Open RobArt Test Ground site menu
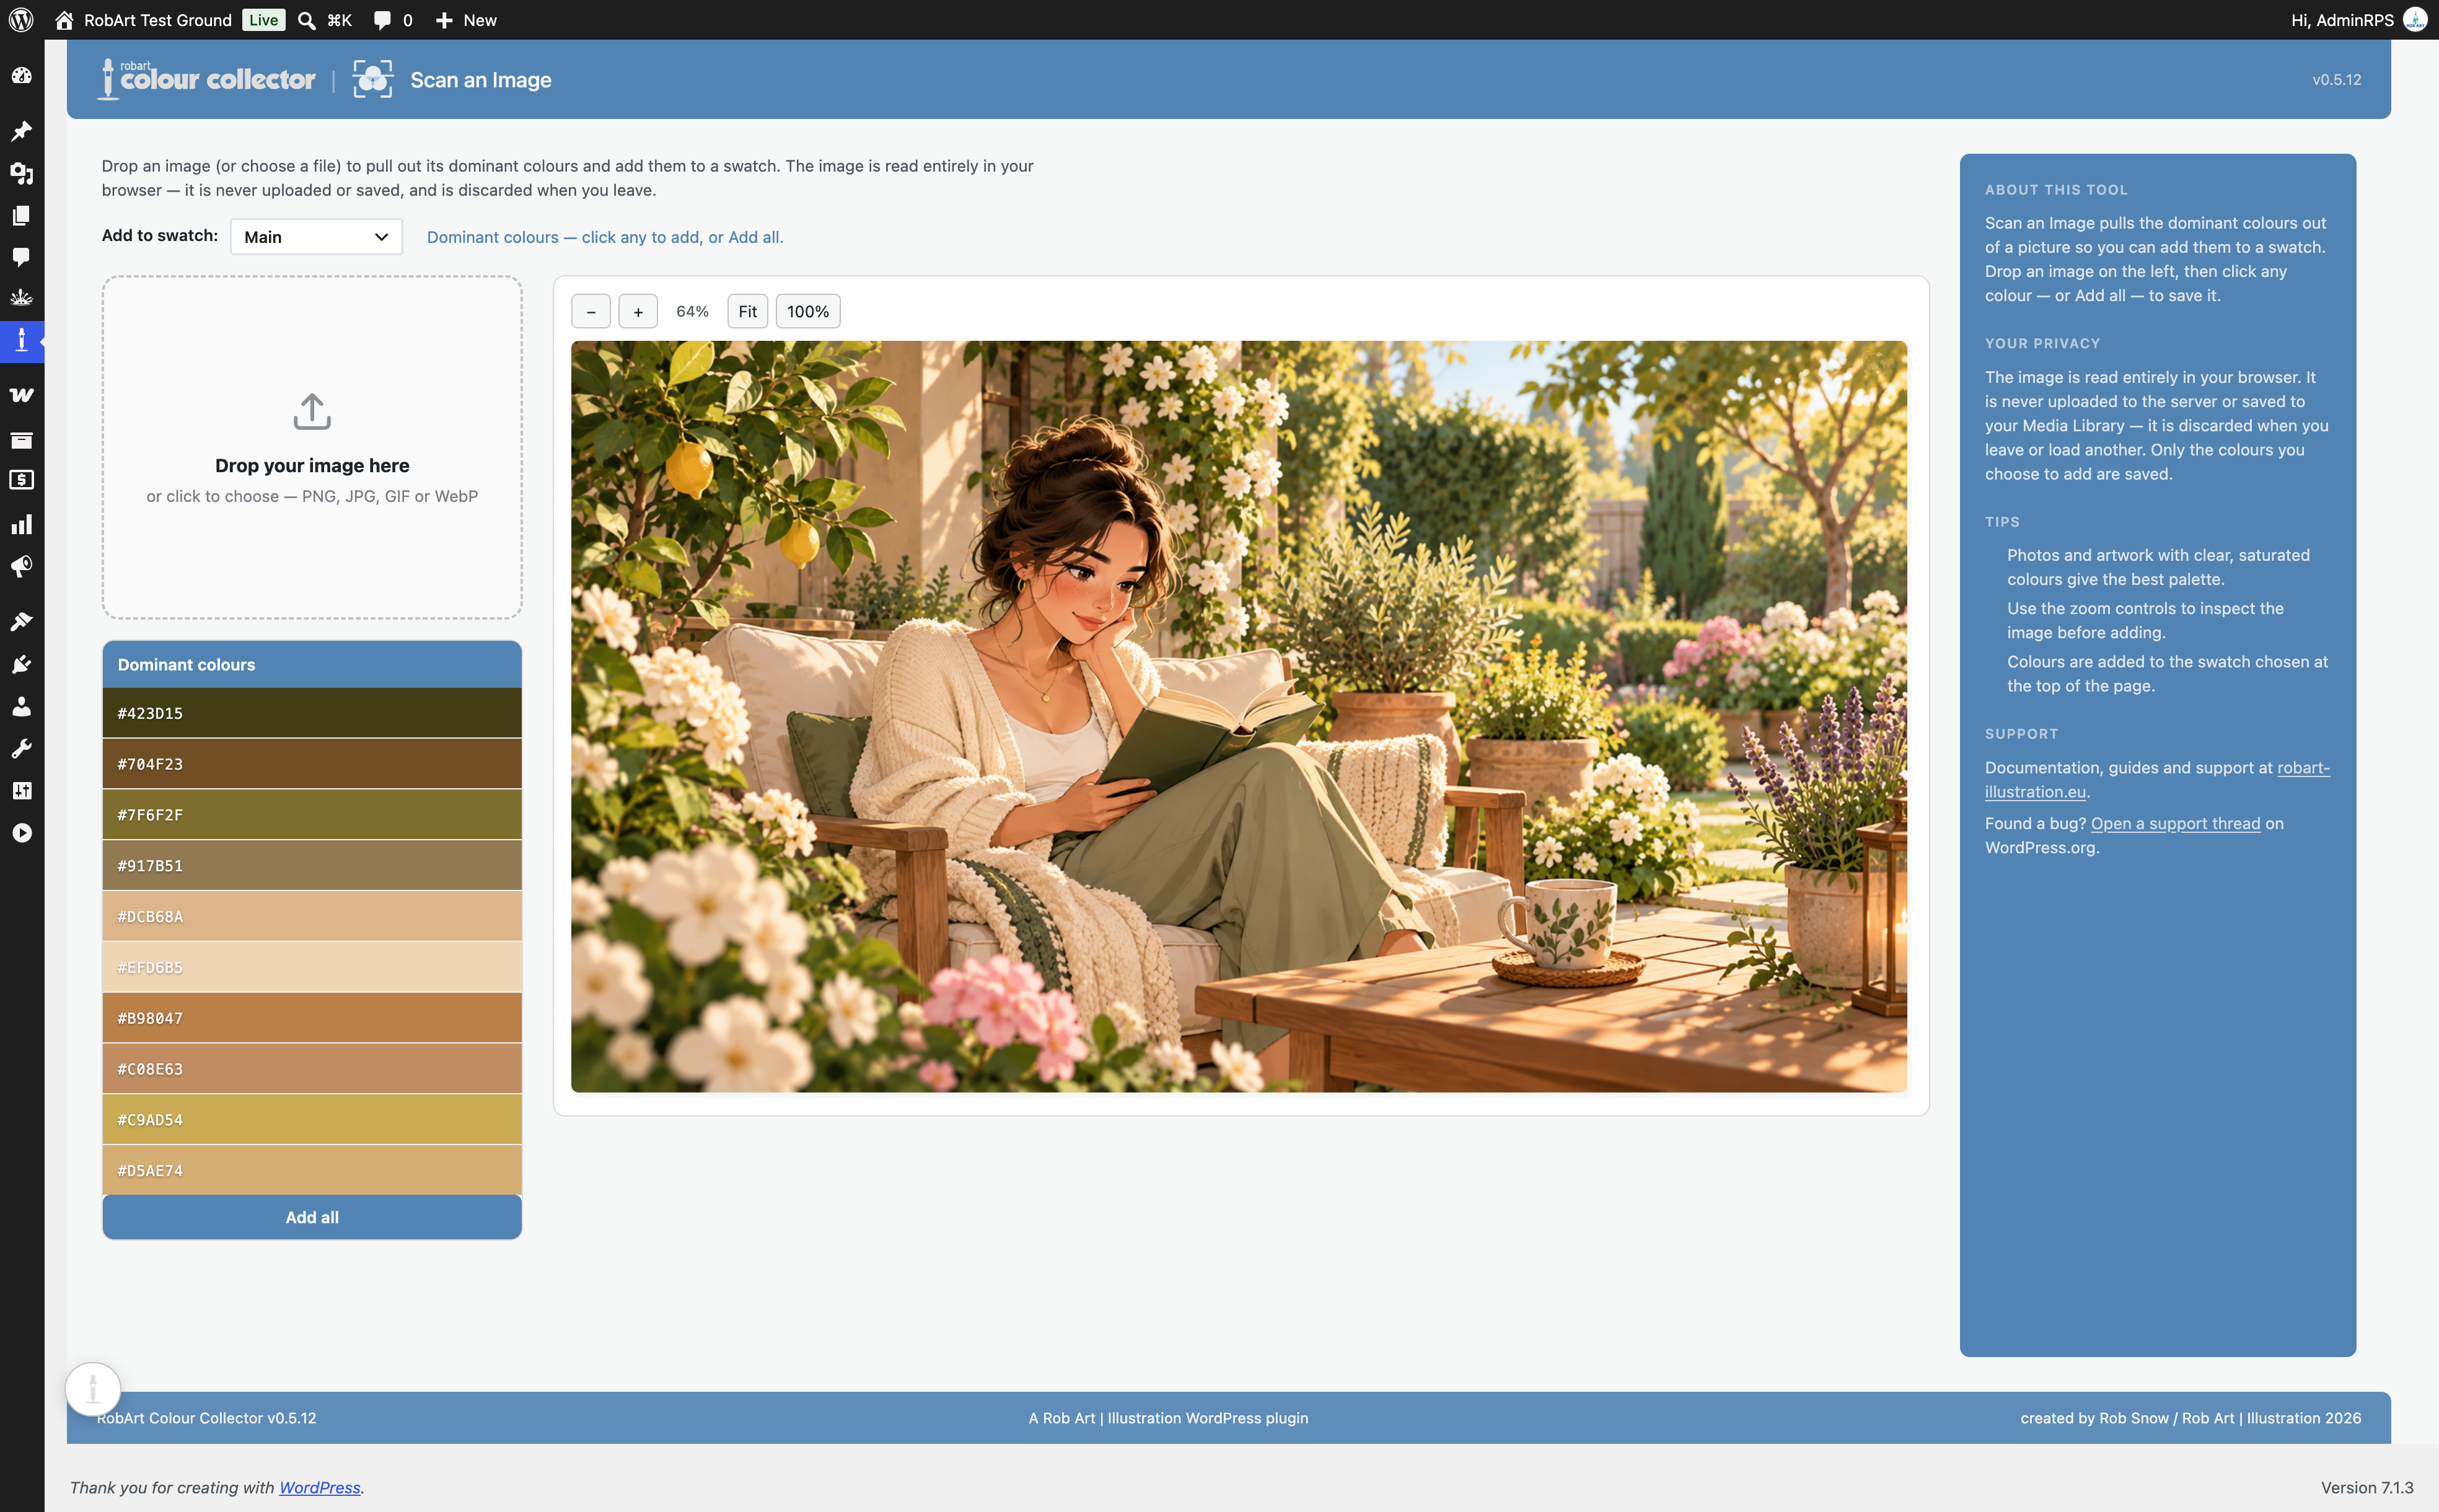Viewport: 2439px width, 1512px height. [144, 20]
